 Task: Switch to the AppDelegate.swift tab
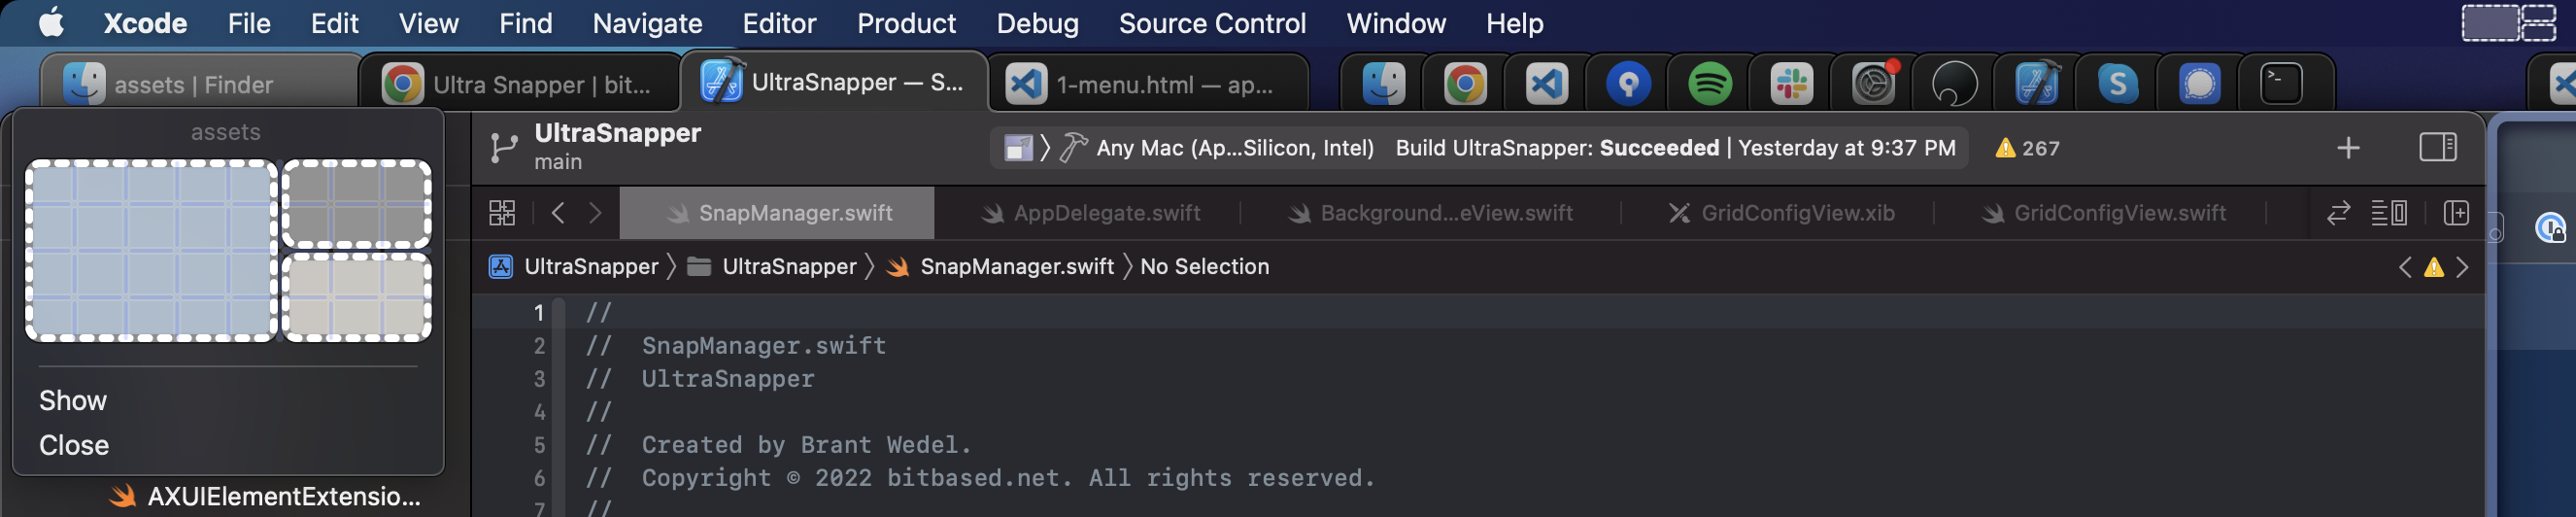click(x=1106, y=213)
